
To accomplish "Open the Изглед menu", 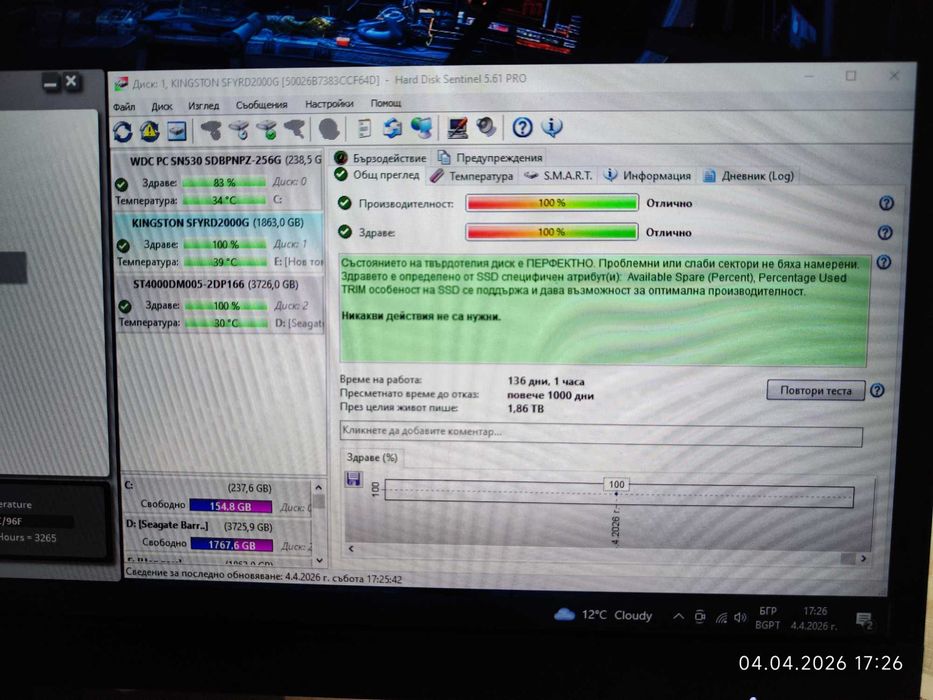I will pos(203,106).
